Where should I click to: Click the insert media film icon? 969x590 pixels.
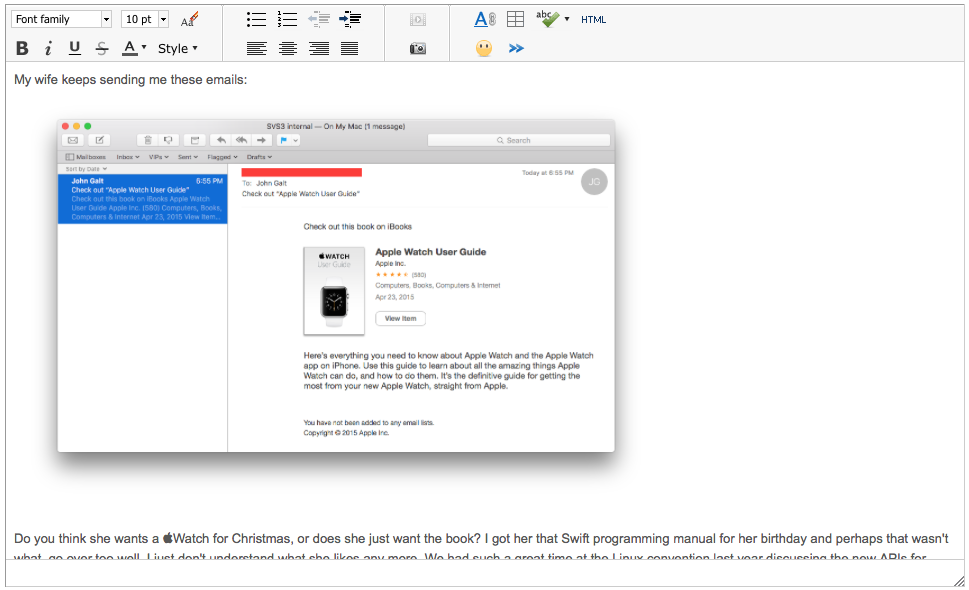pos(418,20)
